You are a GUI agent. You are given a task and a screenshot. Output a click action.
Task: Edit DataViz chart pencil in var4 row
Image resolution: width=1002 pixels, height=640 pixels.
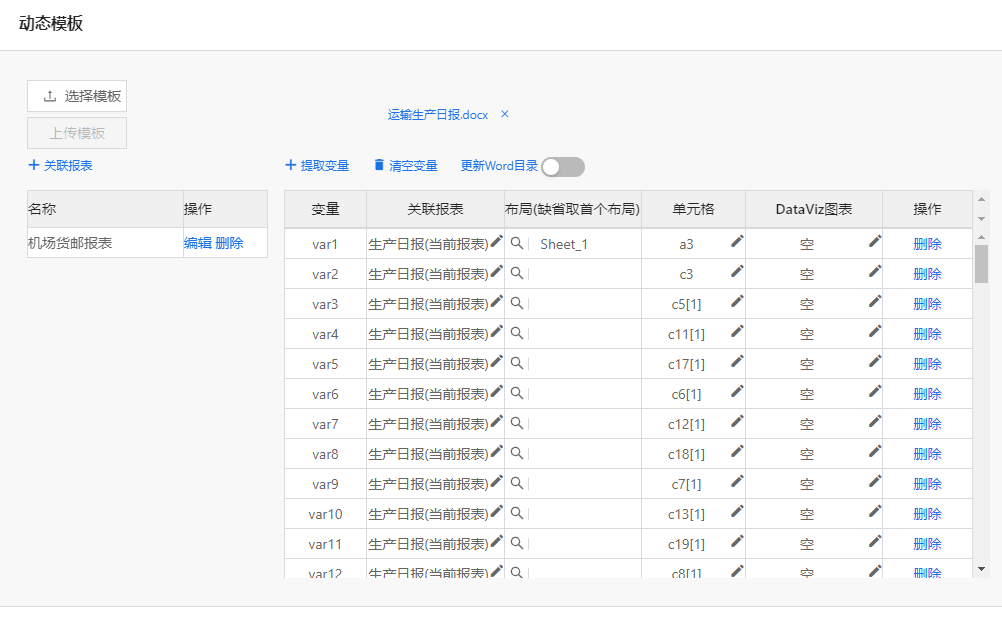point(875,331)
